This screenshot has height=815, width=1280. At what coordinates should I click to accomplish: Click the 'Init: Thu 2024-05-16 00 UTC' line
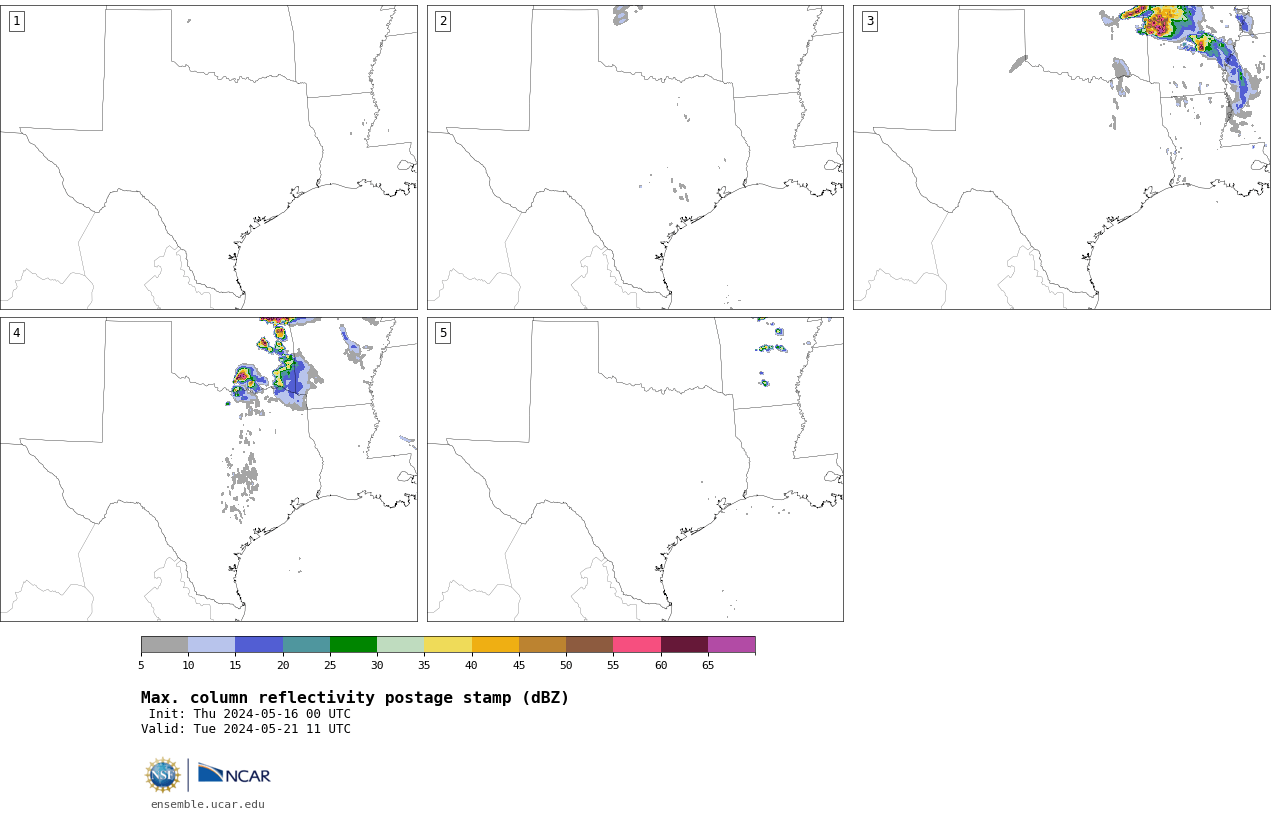coord(249,714)
